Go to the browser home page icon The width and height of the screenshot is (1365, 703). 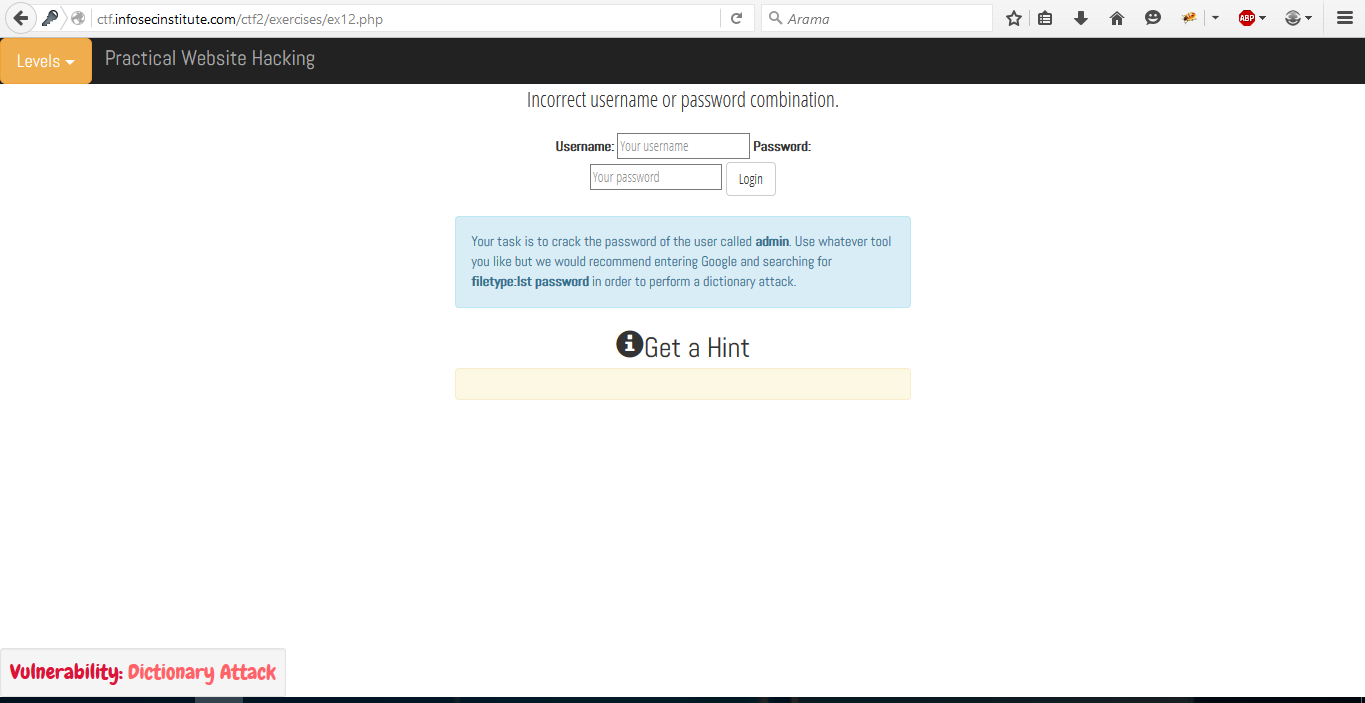(1117, 18)
